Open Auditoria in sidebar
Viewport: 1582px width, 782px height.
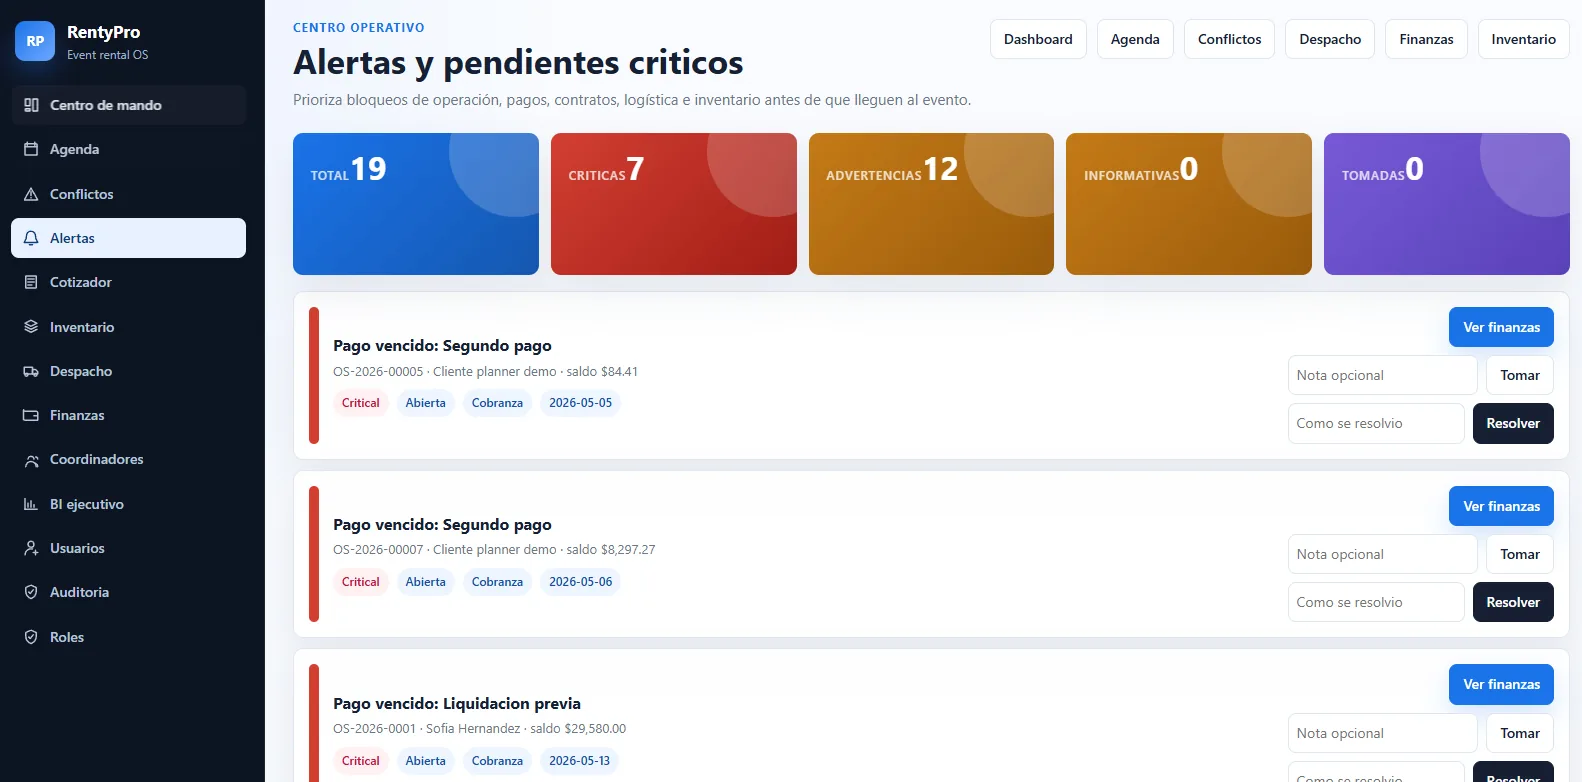(128, 592)
